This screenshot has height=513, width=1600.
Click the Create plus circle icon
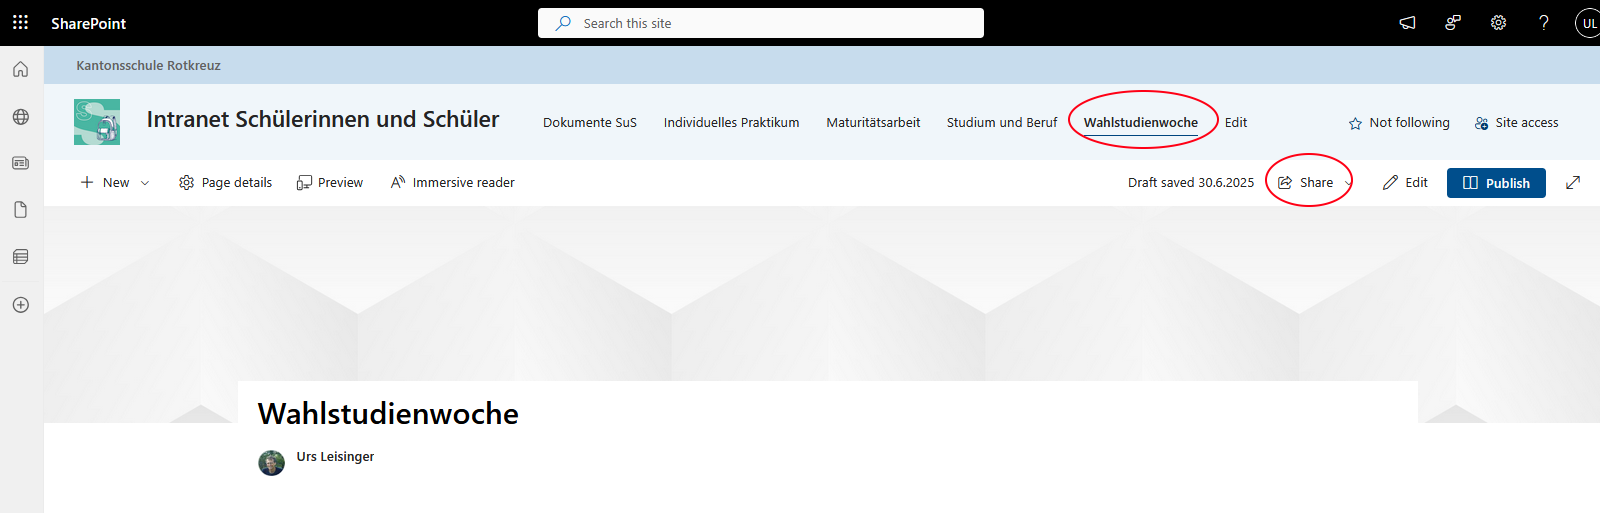(x=20, y=305)
